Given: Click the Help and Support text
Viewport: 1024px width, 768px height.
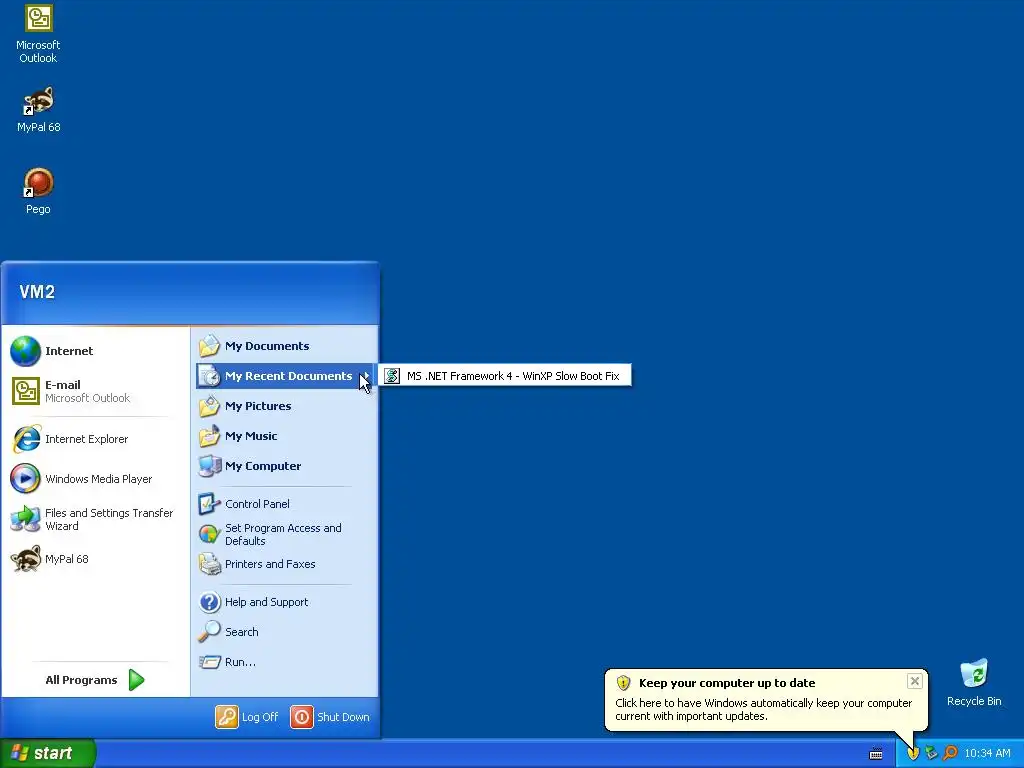Looking at the screenshot, I should click(266, 602).
